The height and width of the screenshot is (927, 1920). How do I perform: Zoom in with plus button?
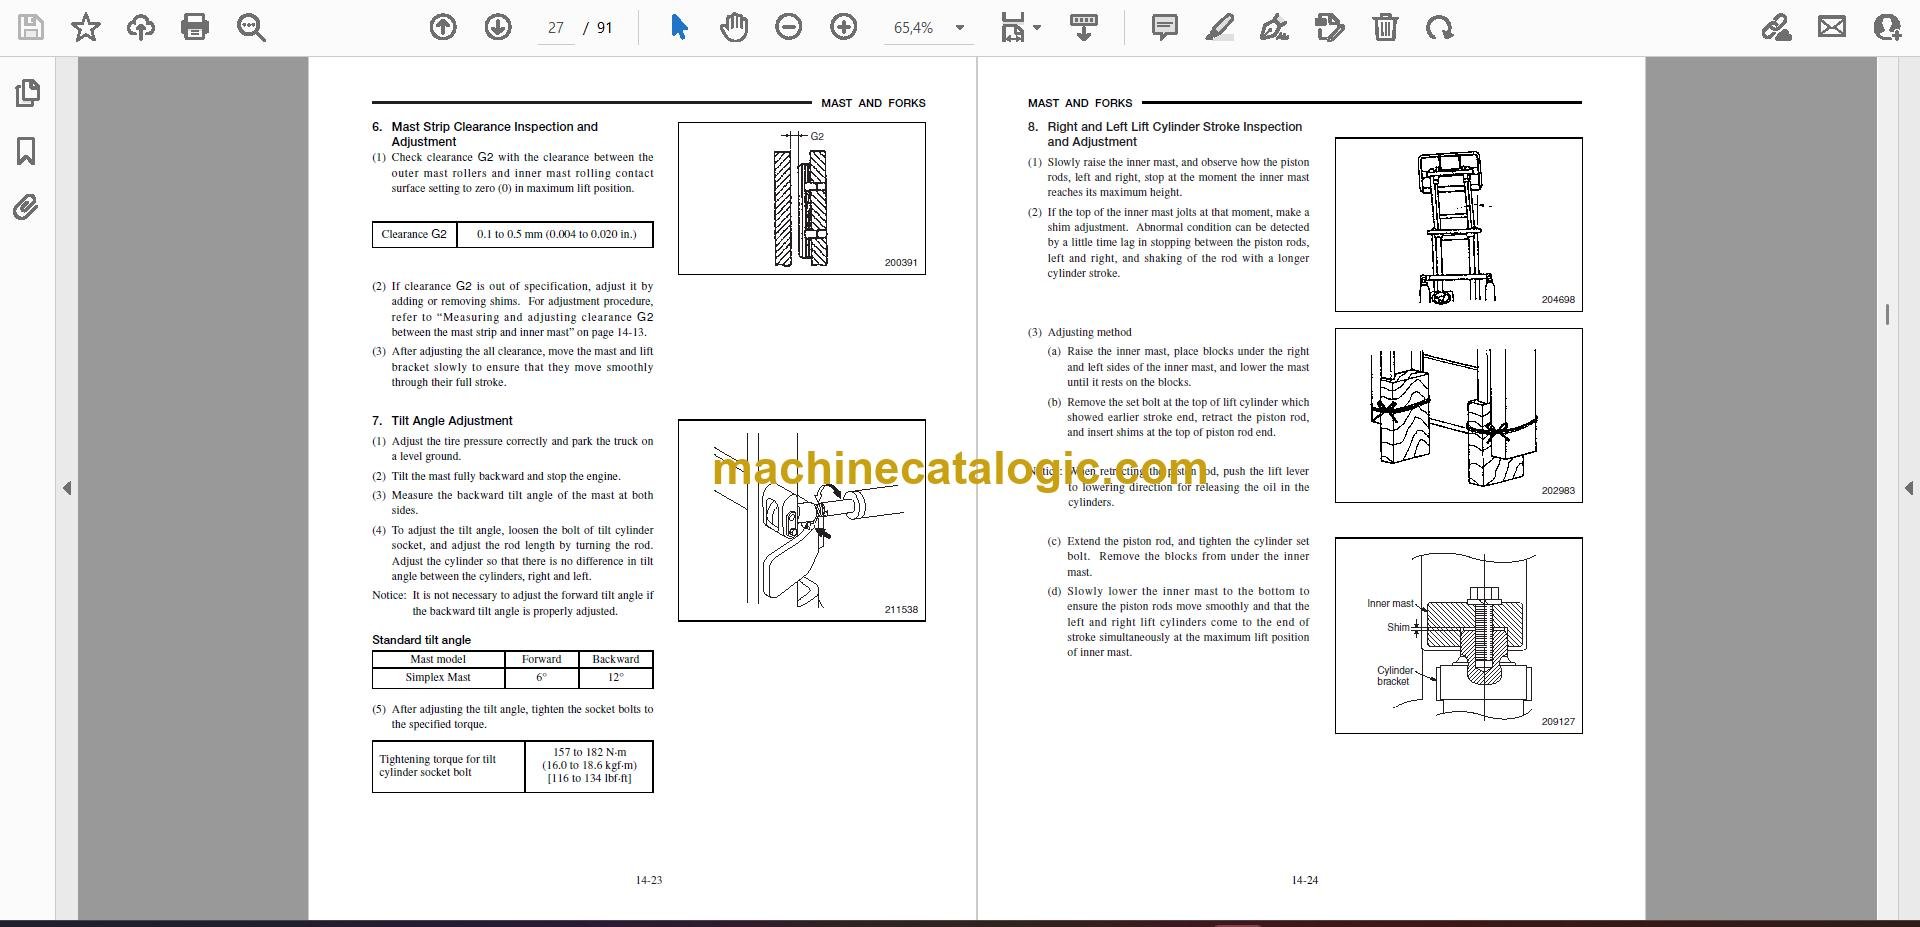click(844, 27)
